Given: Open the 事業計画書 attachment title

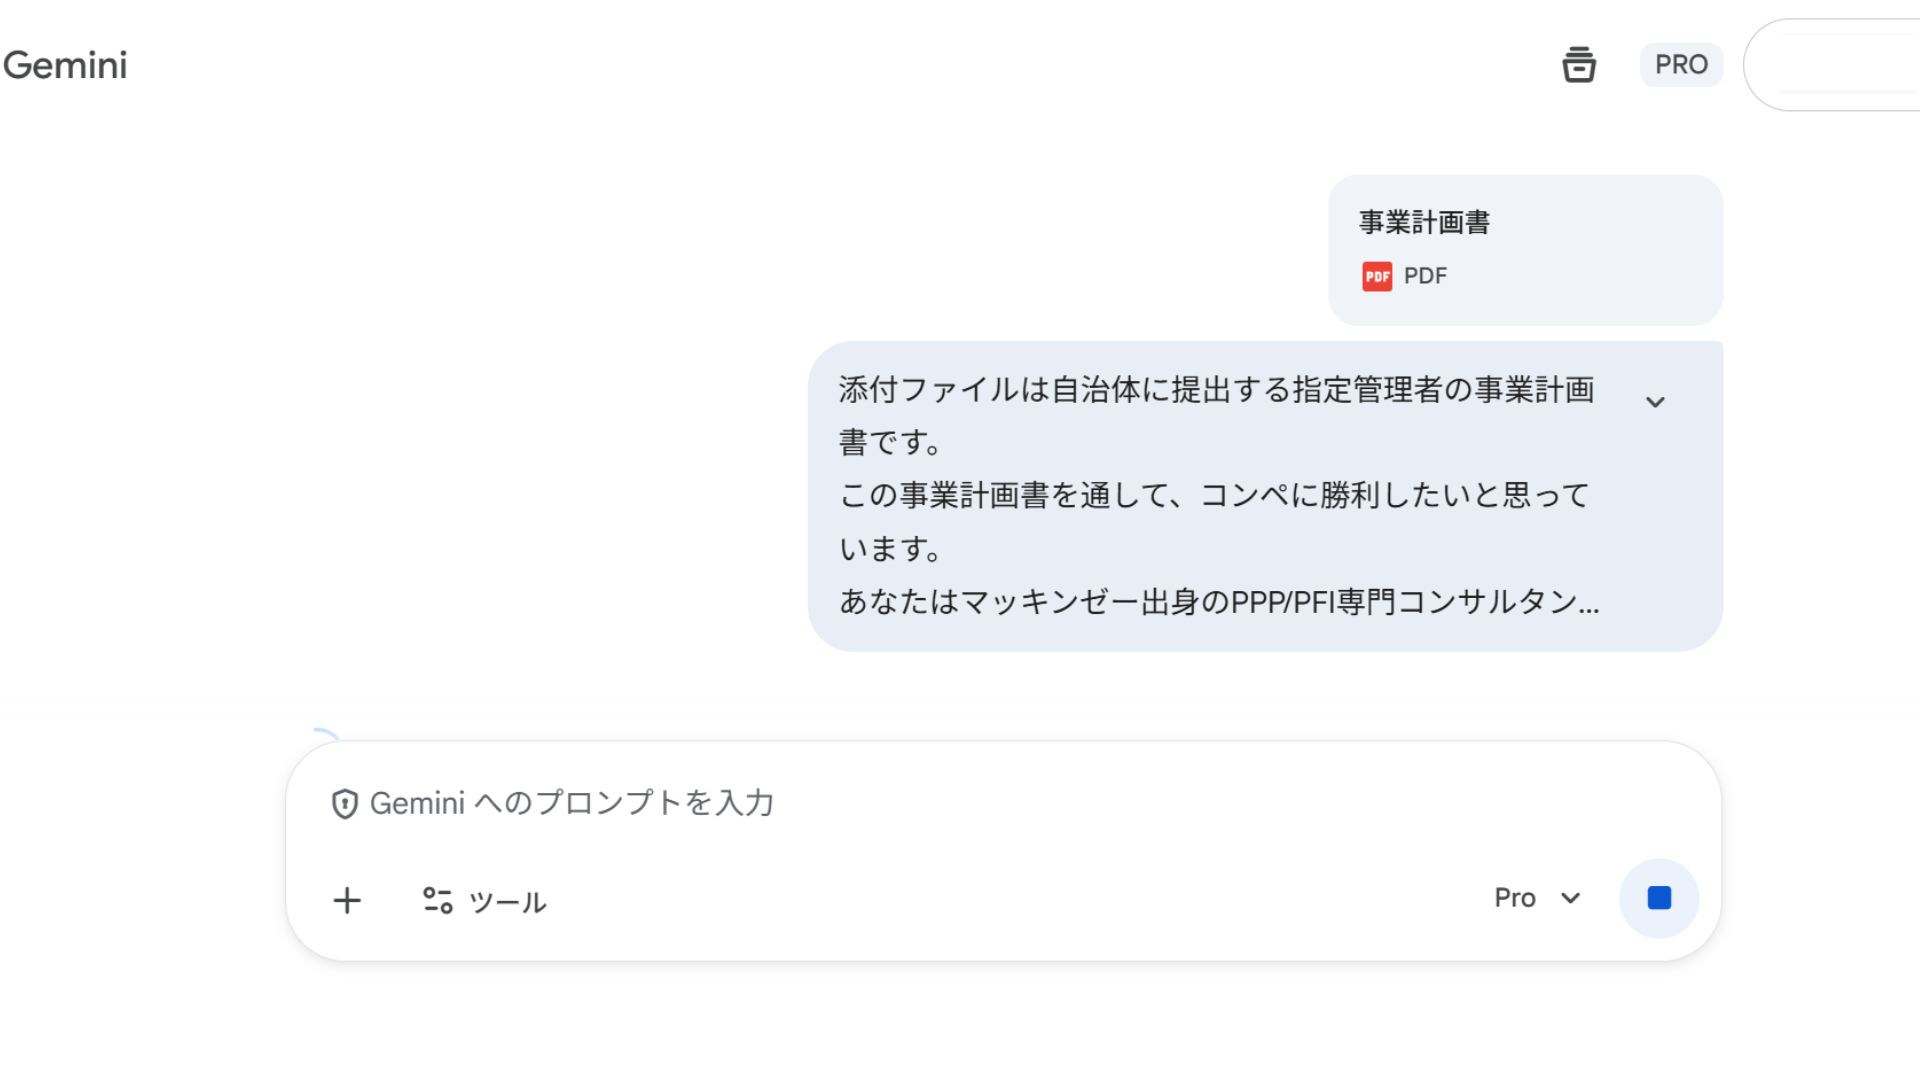Looking at the screenshot, I should pos(1424,222).
